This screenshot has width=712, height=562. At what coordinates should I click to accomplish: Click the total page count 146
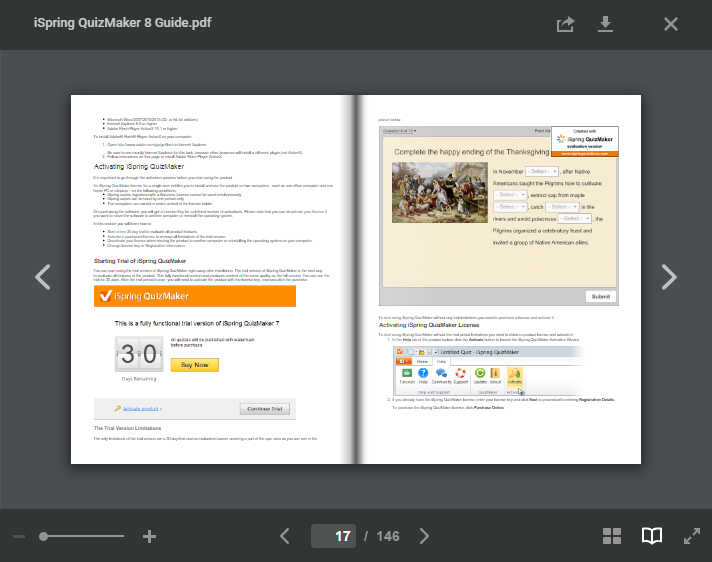(x=388, y=536)
